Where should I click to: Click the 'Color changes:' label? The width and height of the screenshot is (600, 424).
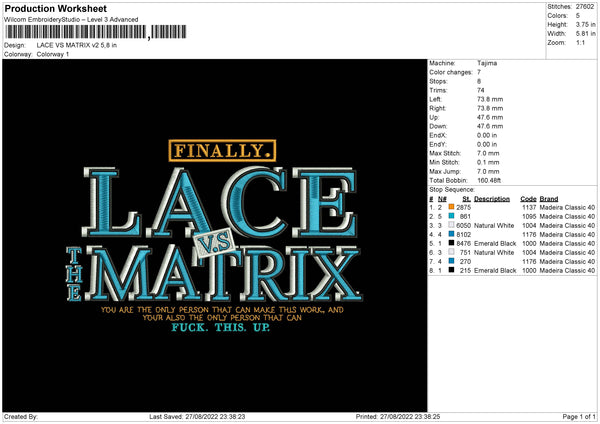[x=451, y=72]
